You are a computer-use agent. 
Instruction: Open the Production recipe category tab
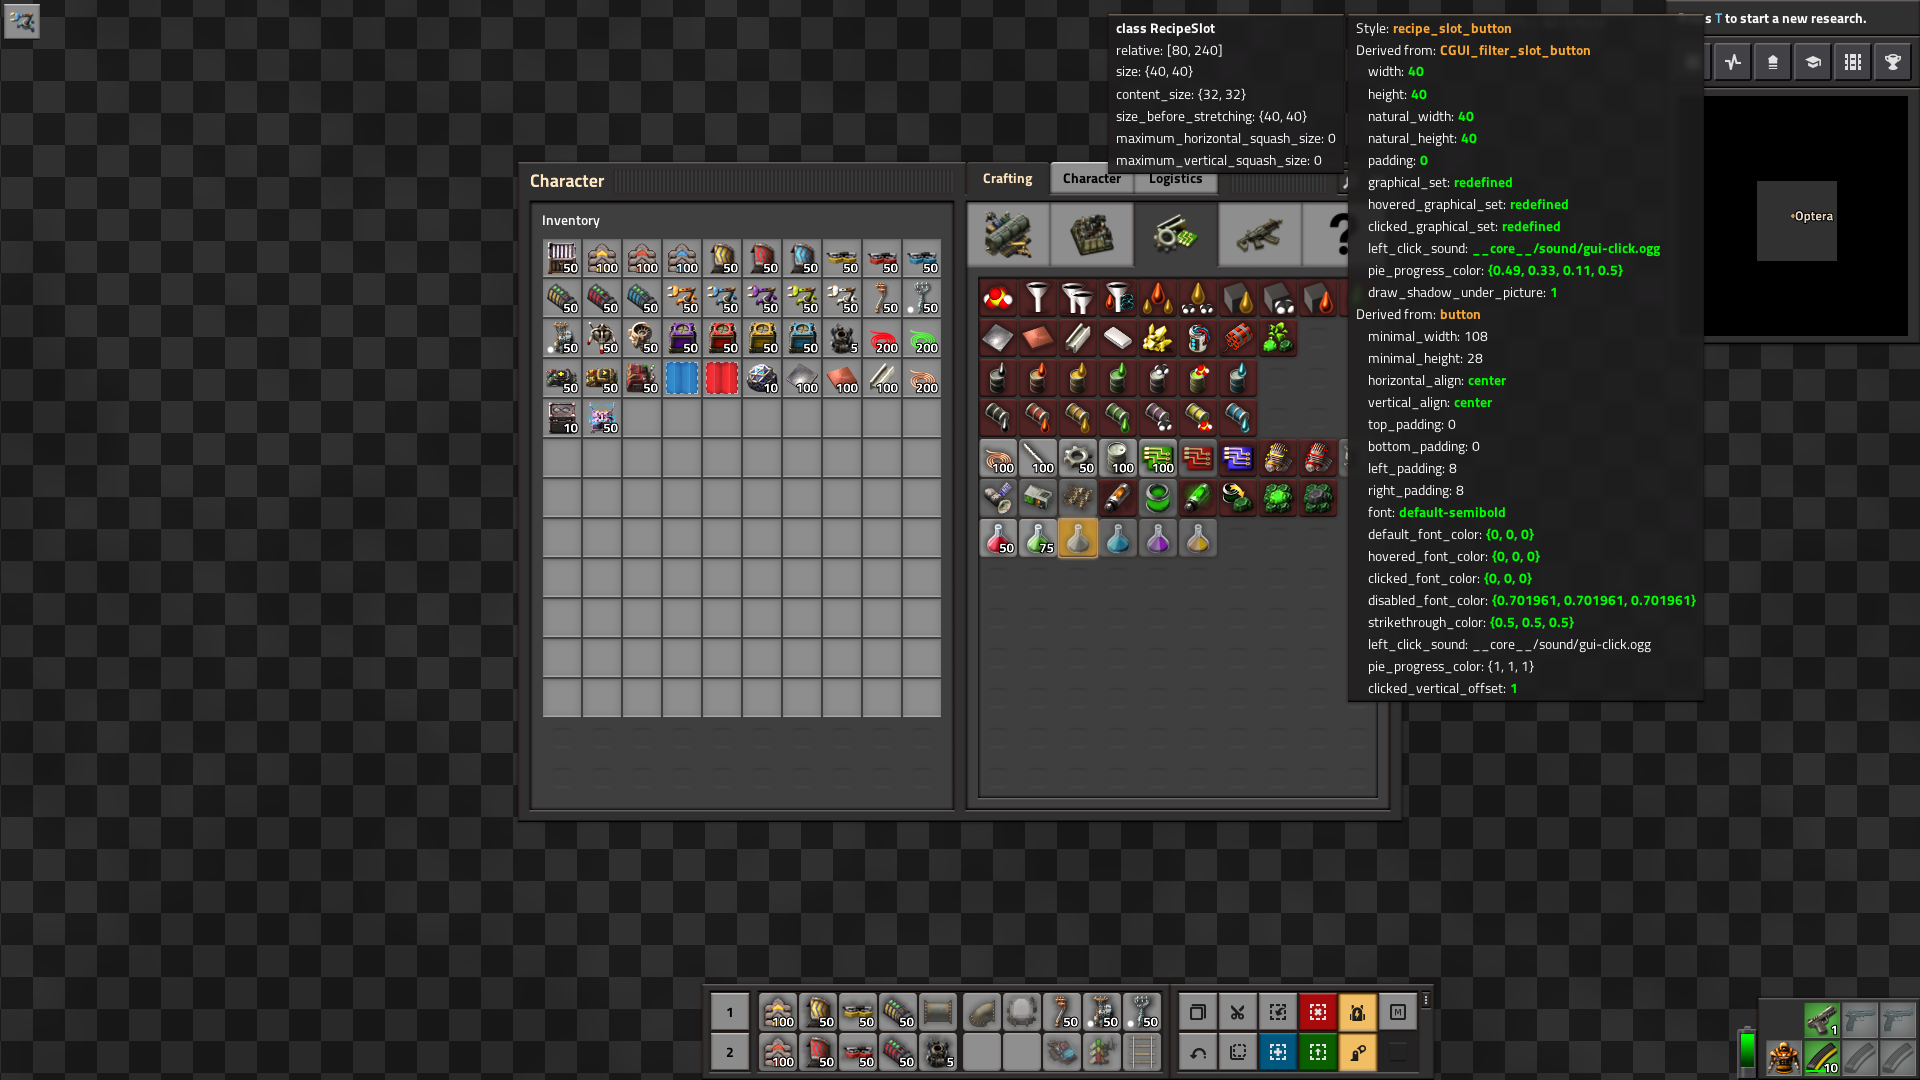coord(1092,235)
